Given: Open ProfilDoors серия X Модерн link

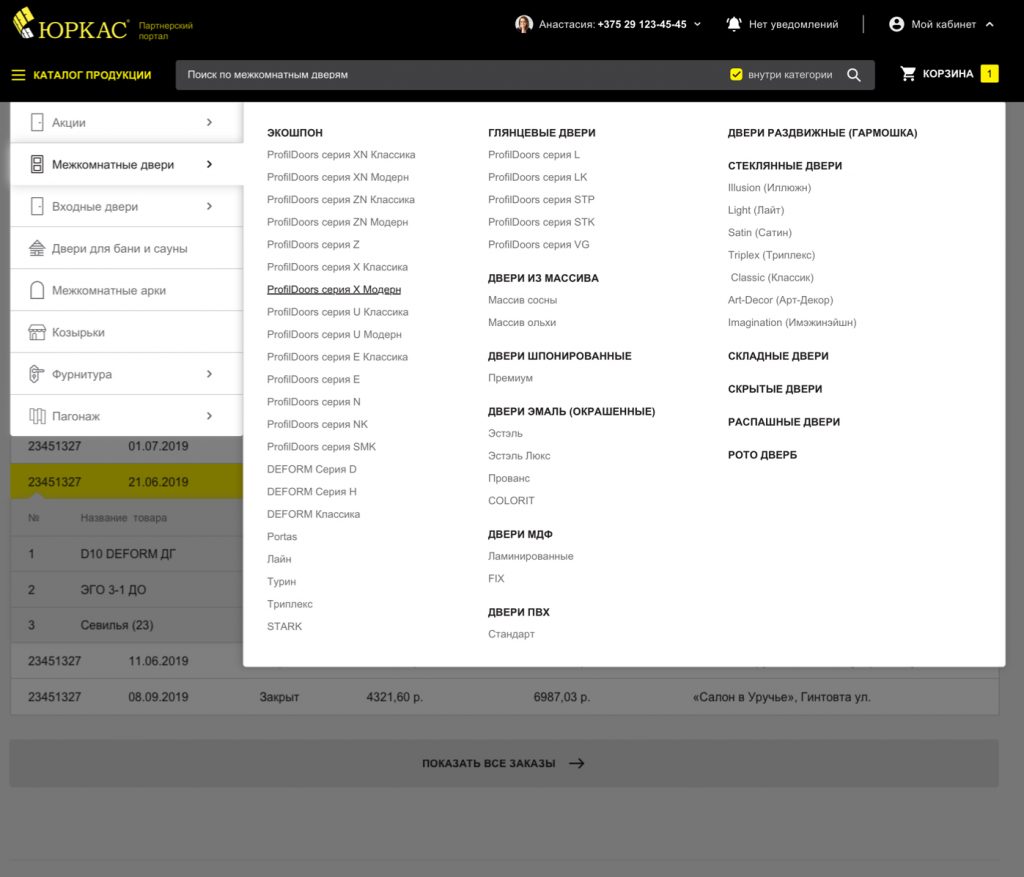Looking at the screenshot, I should (x=334, y=289).
